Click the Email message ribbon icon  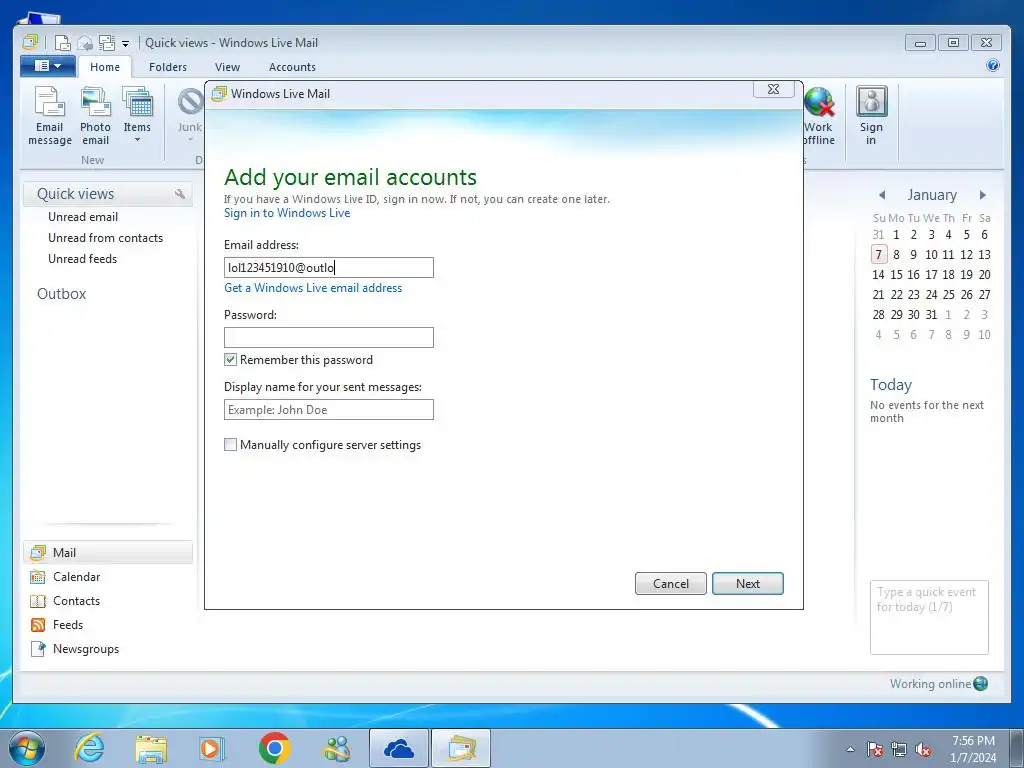[x=50, y=116]
